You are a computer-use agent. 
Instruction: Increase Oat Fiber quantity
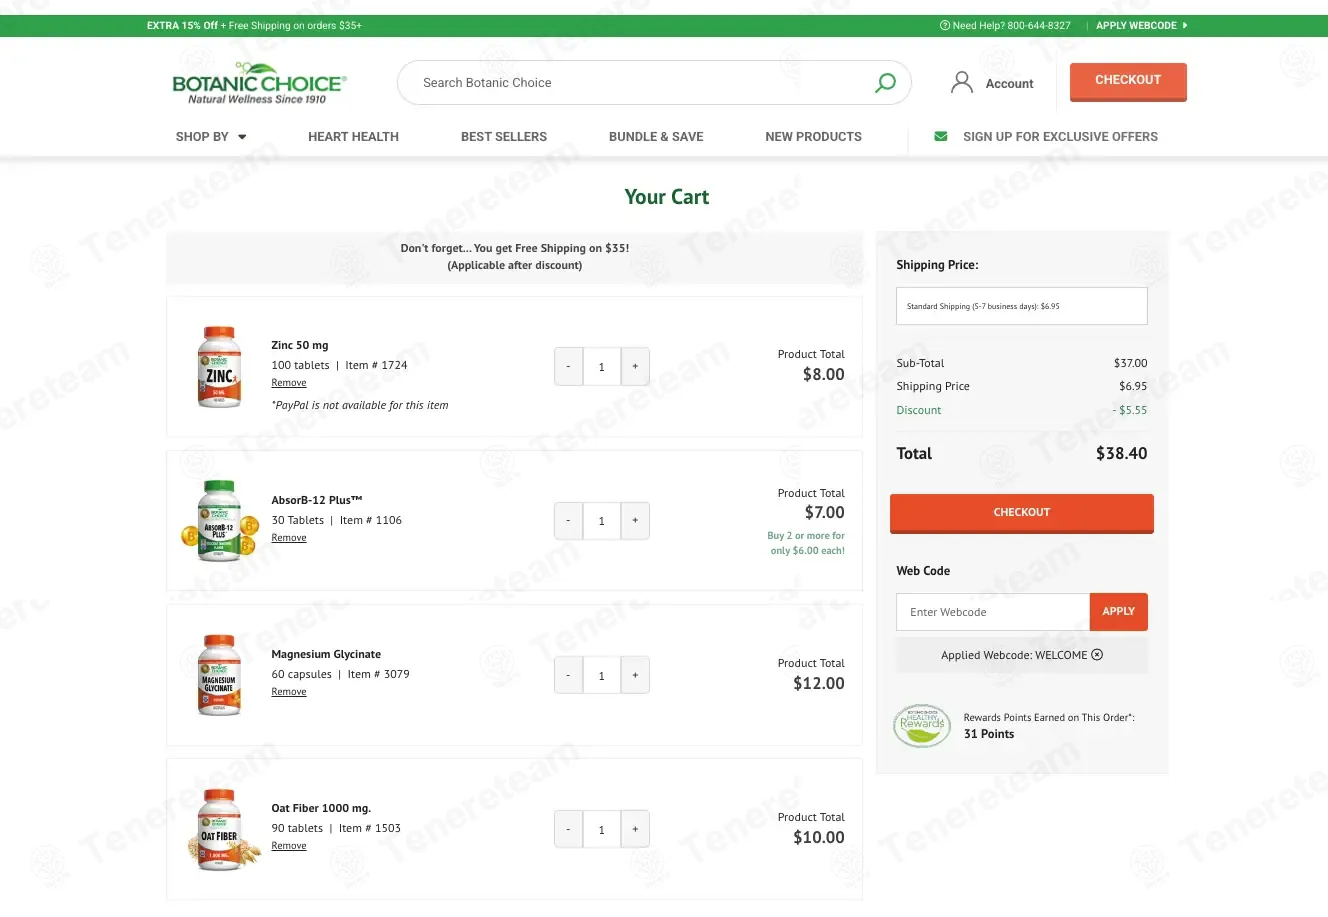pos(635,829)
